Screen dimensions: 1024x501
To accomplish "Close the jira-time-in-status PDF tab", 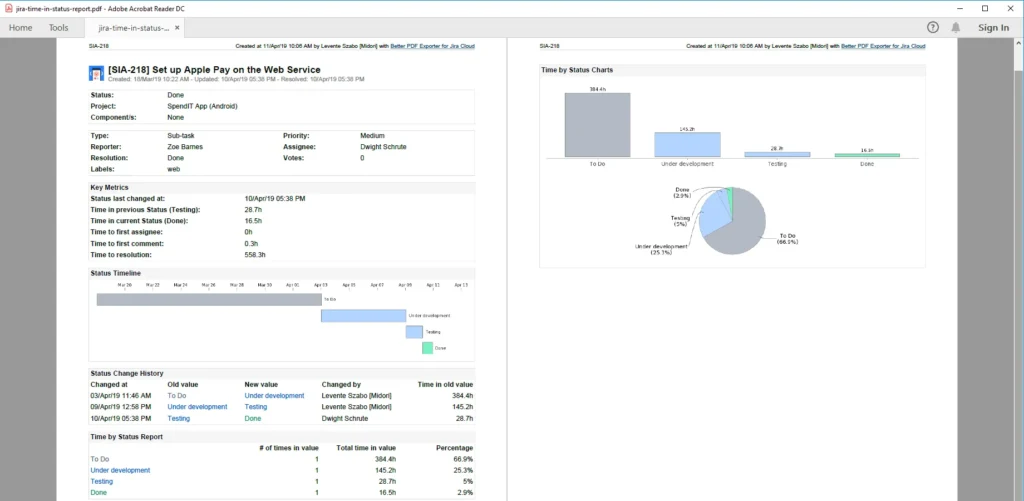I will (x=177, y=28).
